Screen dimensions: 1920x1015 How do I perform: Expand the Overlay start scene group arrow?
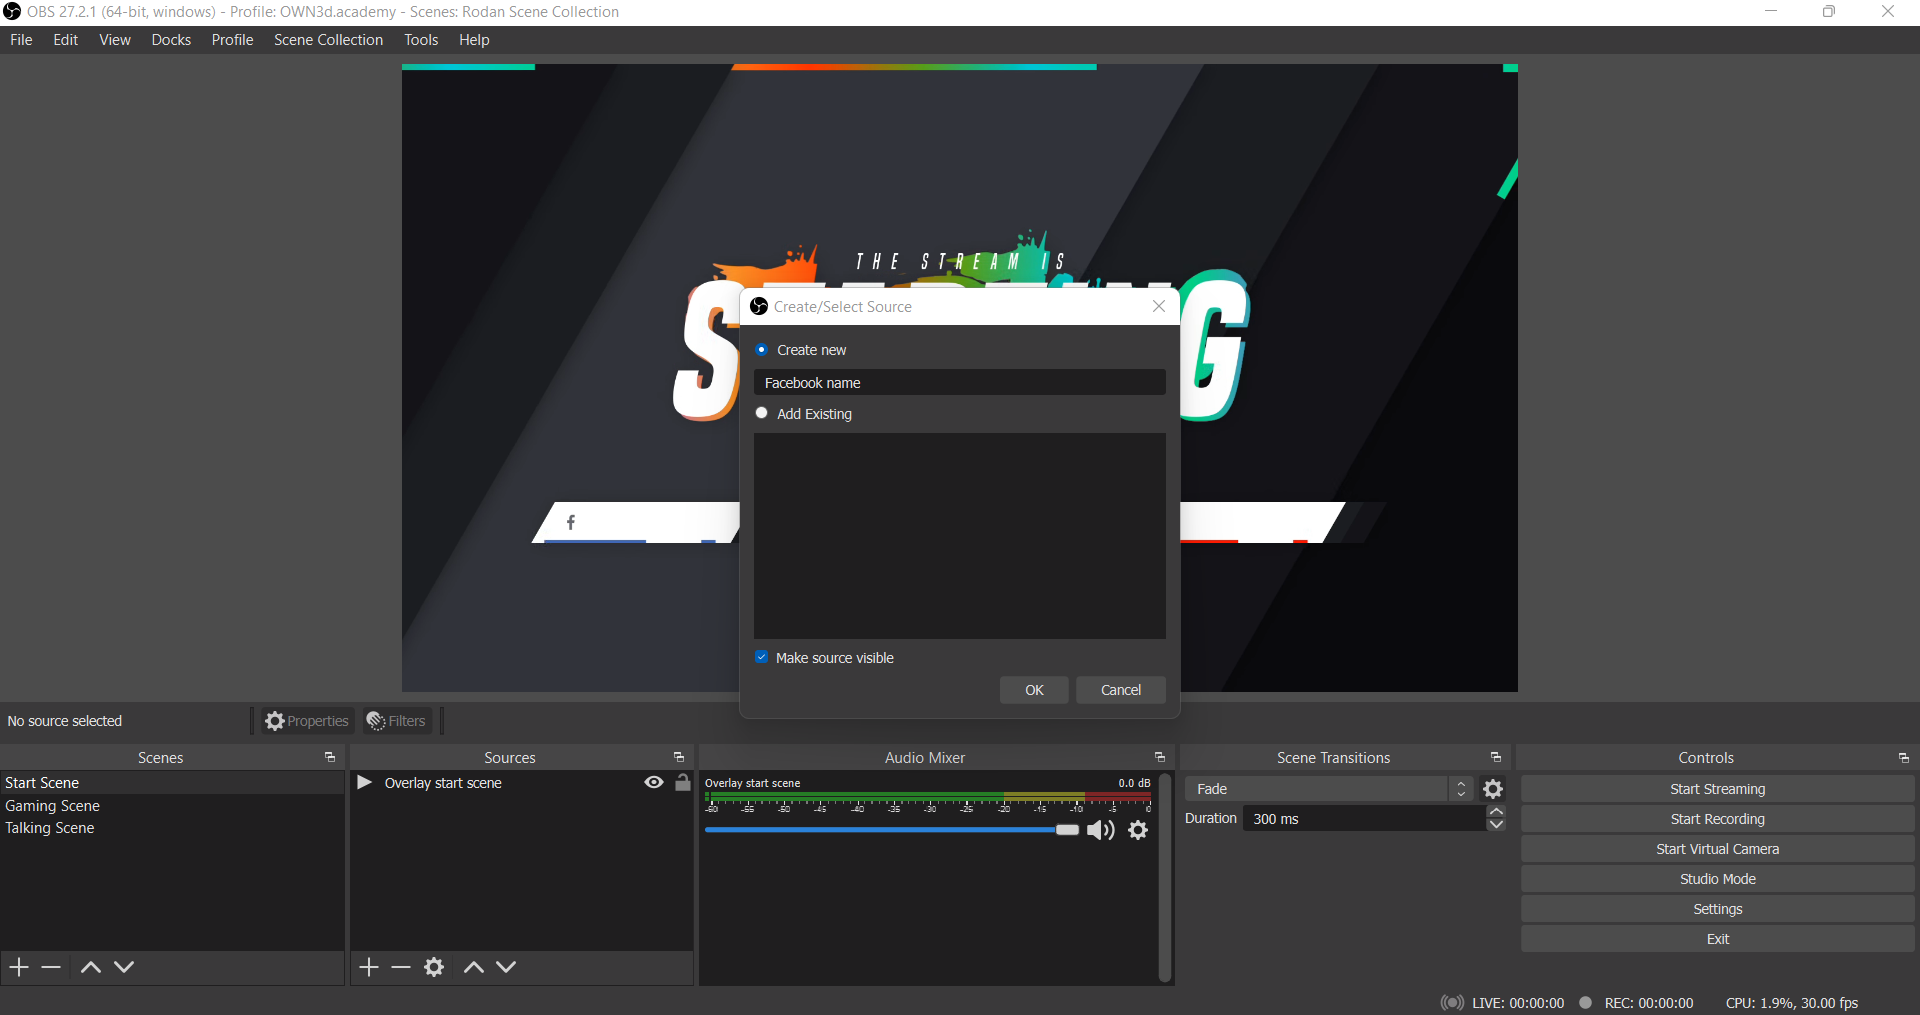(x=365, y=783)
